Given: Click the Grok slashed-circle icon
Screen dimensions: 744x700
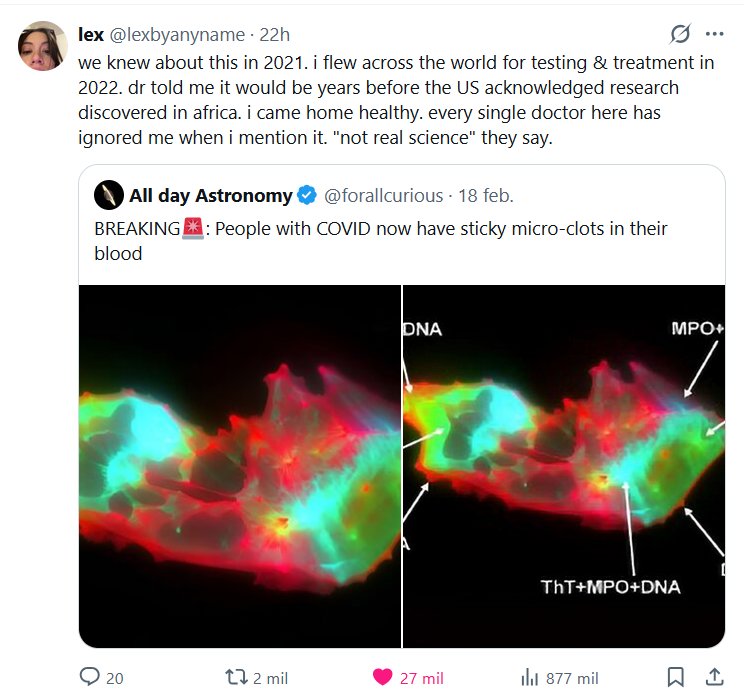Looking at the screenshot, I should (x=680, y=34).
